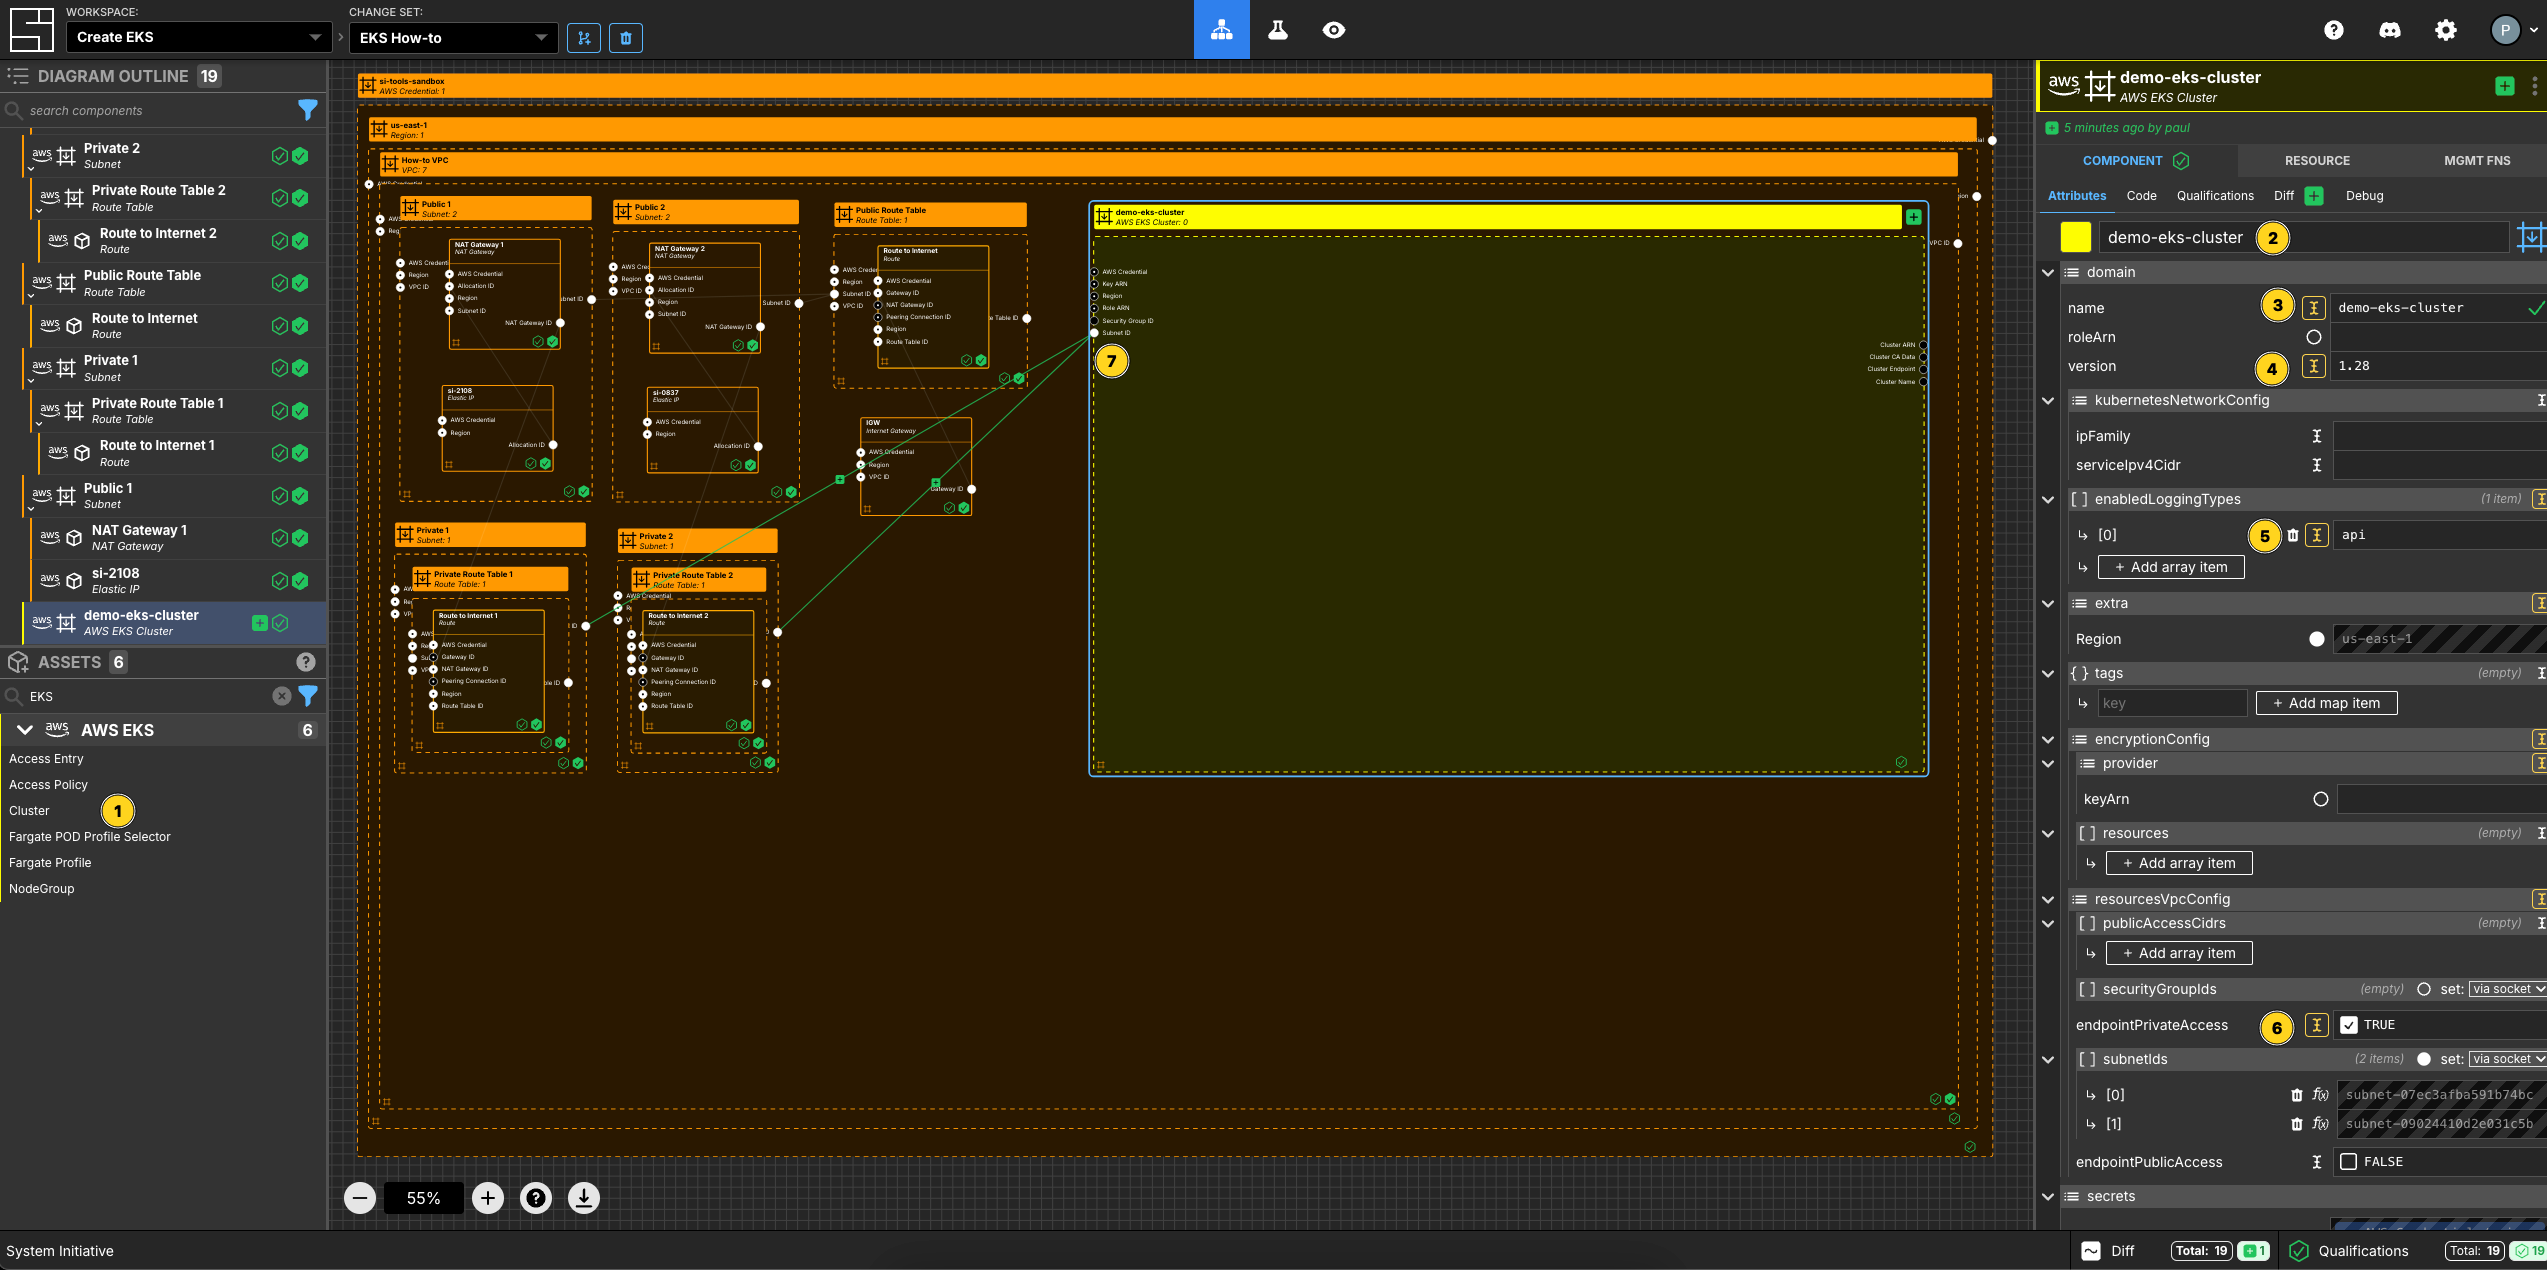Click Add map item for tags
2547x1270 pixels.
tap(2326, 703)
